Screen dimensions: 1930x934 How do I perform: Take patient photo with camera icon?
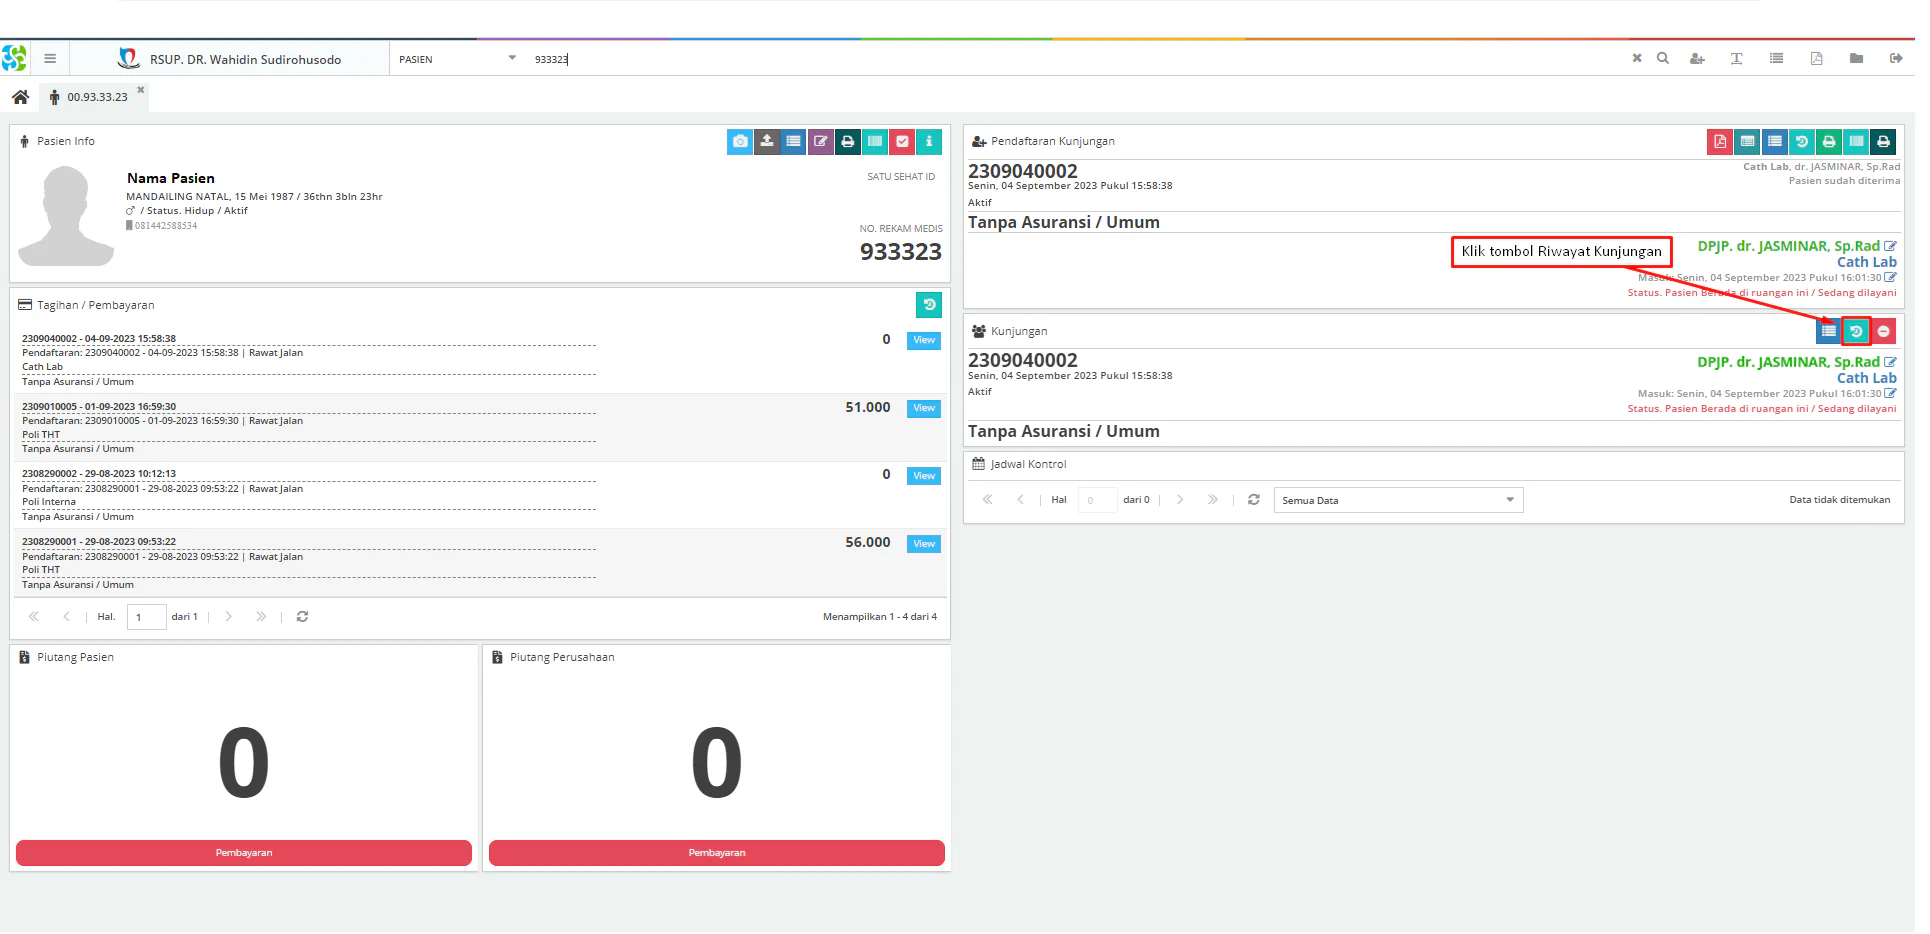(x=740, y=142)
